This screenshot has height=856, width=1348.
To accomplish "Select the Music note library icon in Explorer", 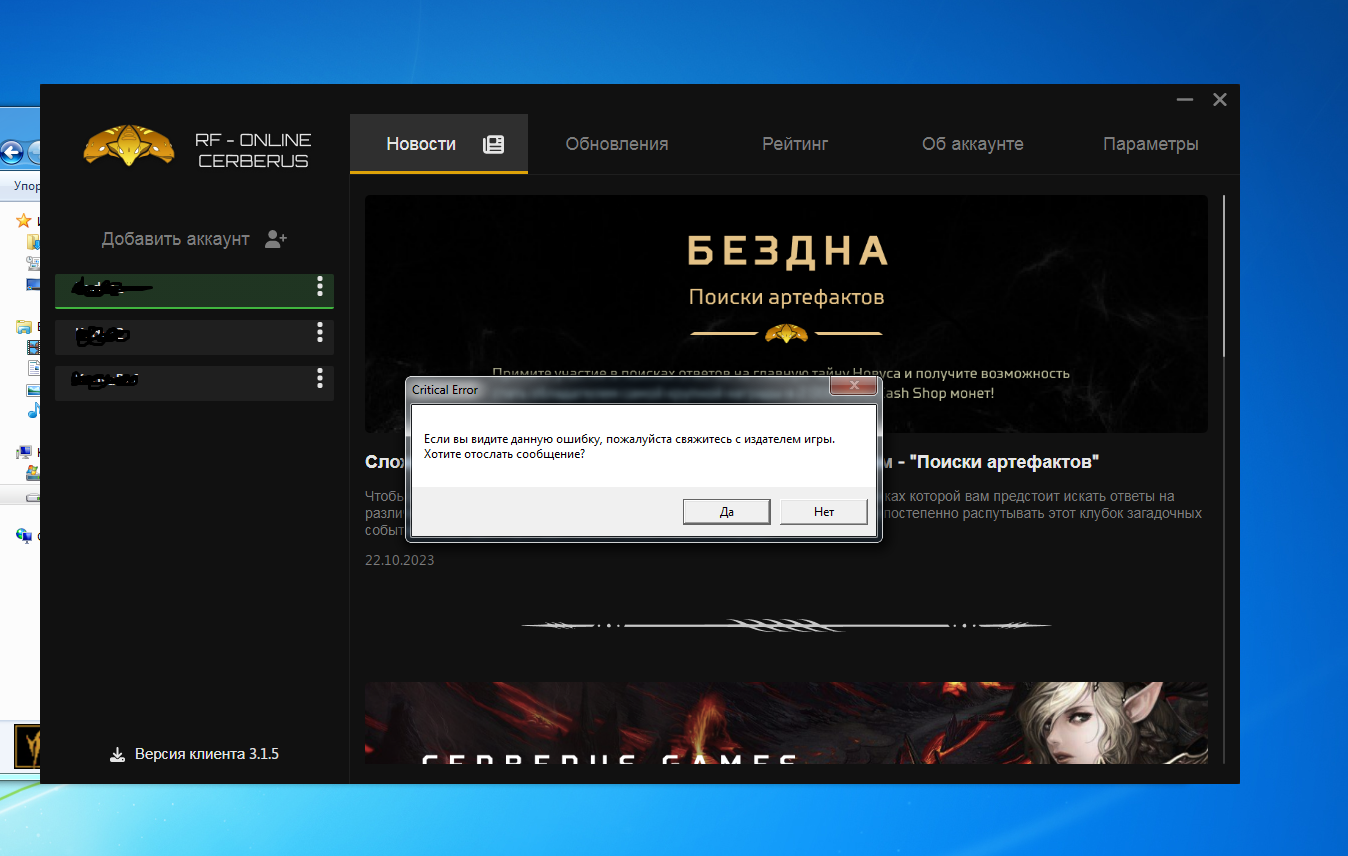I will point(33,410).
